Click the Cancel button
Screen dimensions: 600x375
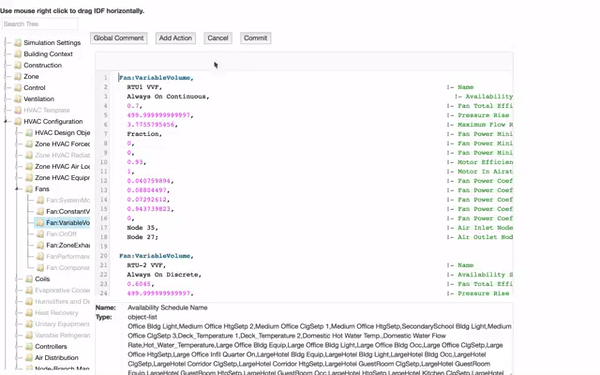pos(218,38)
